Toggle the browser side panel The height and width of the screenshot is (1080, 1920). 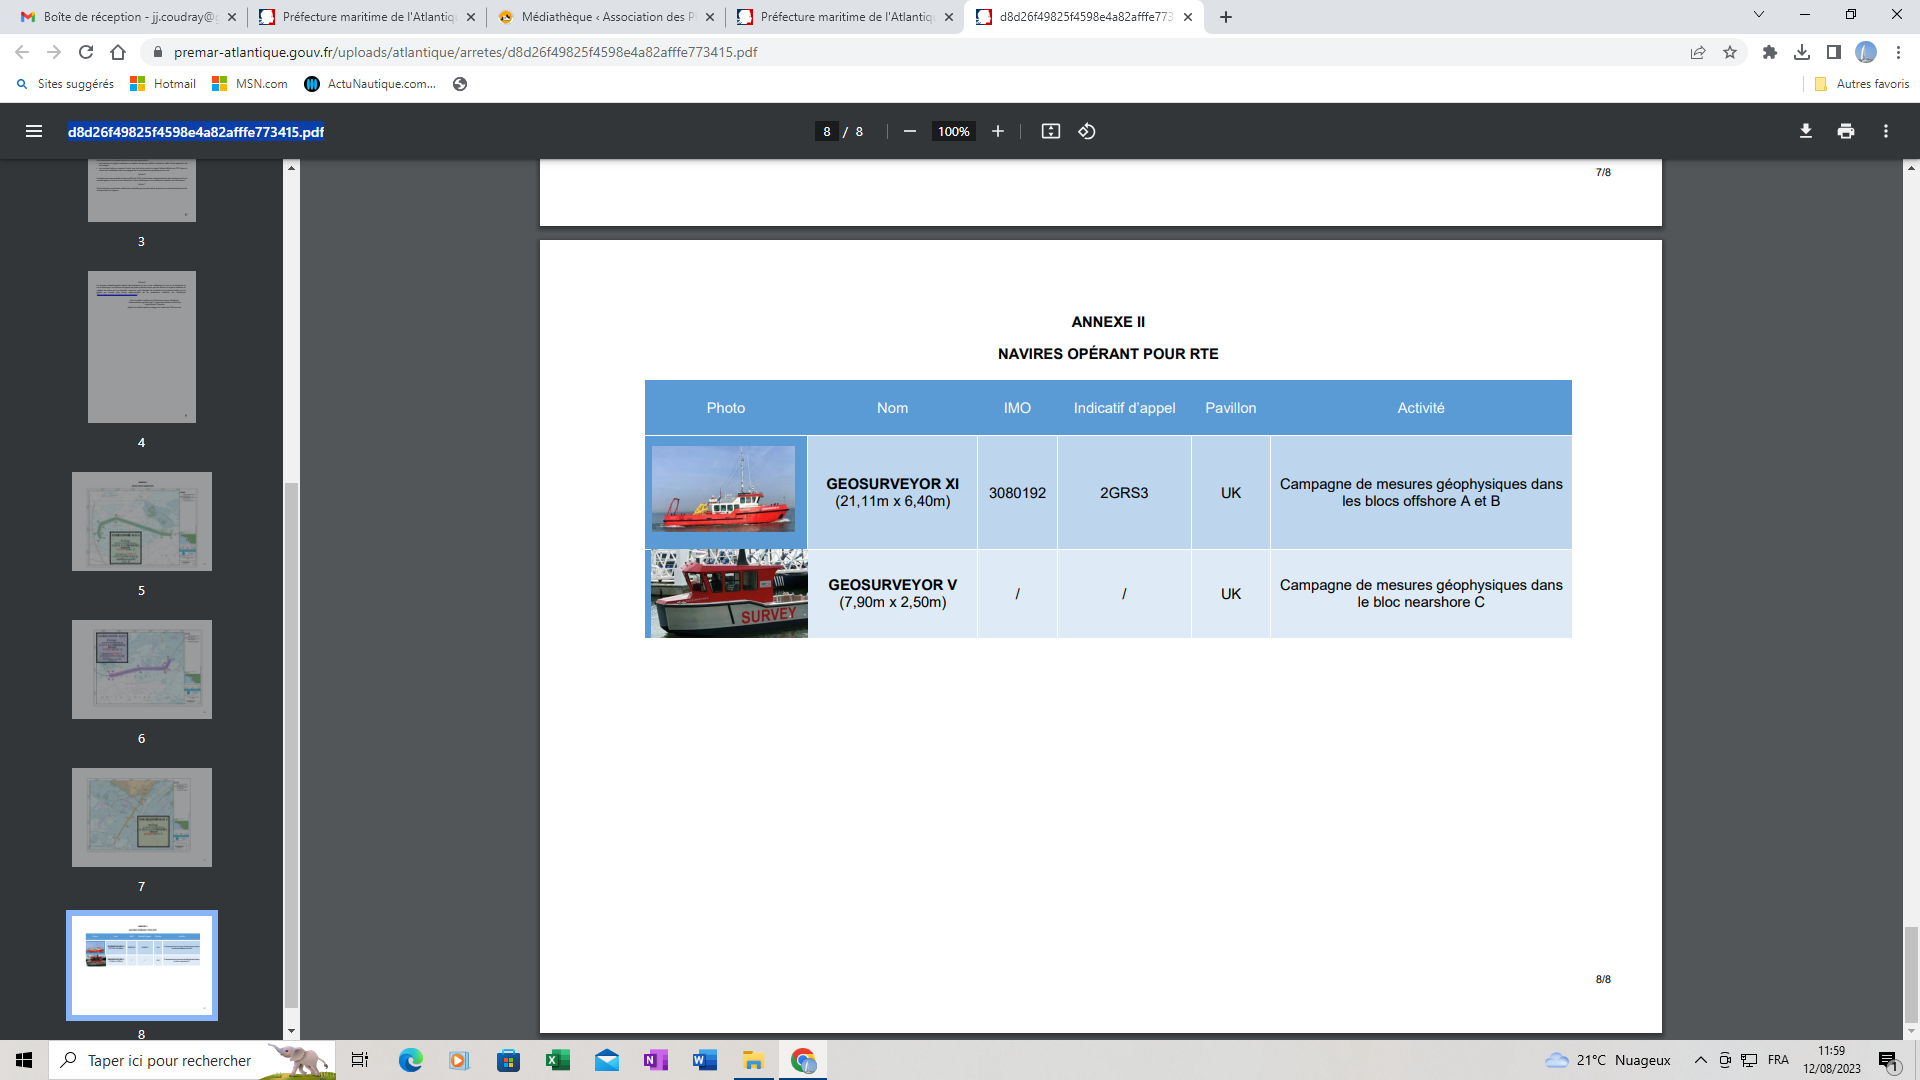tap(1834, 52)
